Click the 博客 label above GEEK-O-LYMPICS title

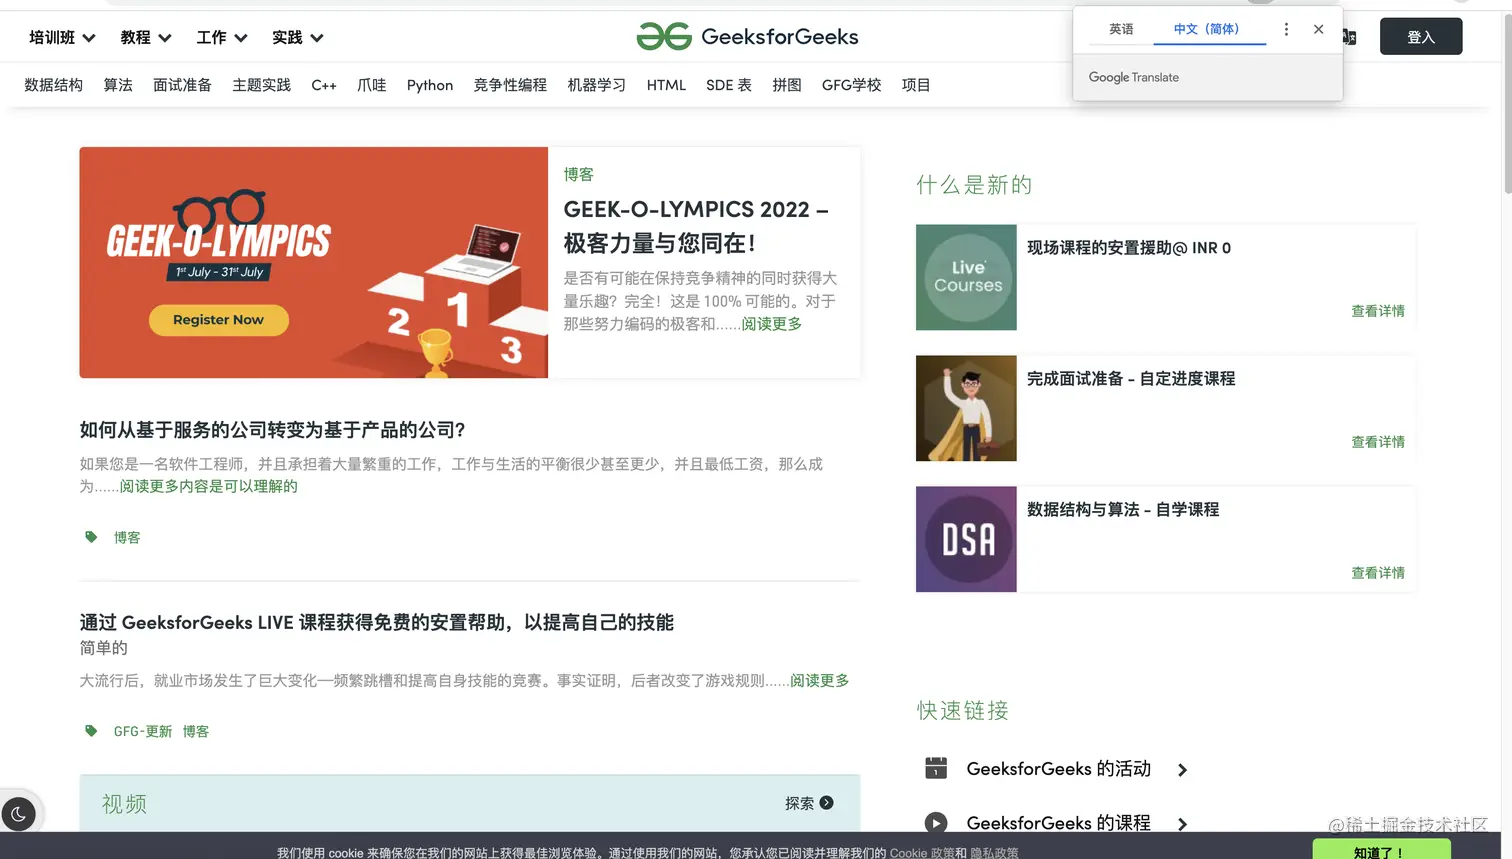click(x=579, y=174)
